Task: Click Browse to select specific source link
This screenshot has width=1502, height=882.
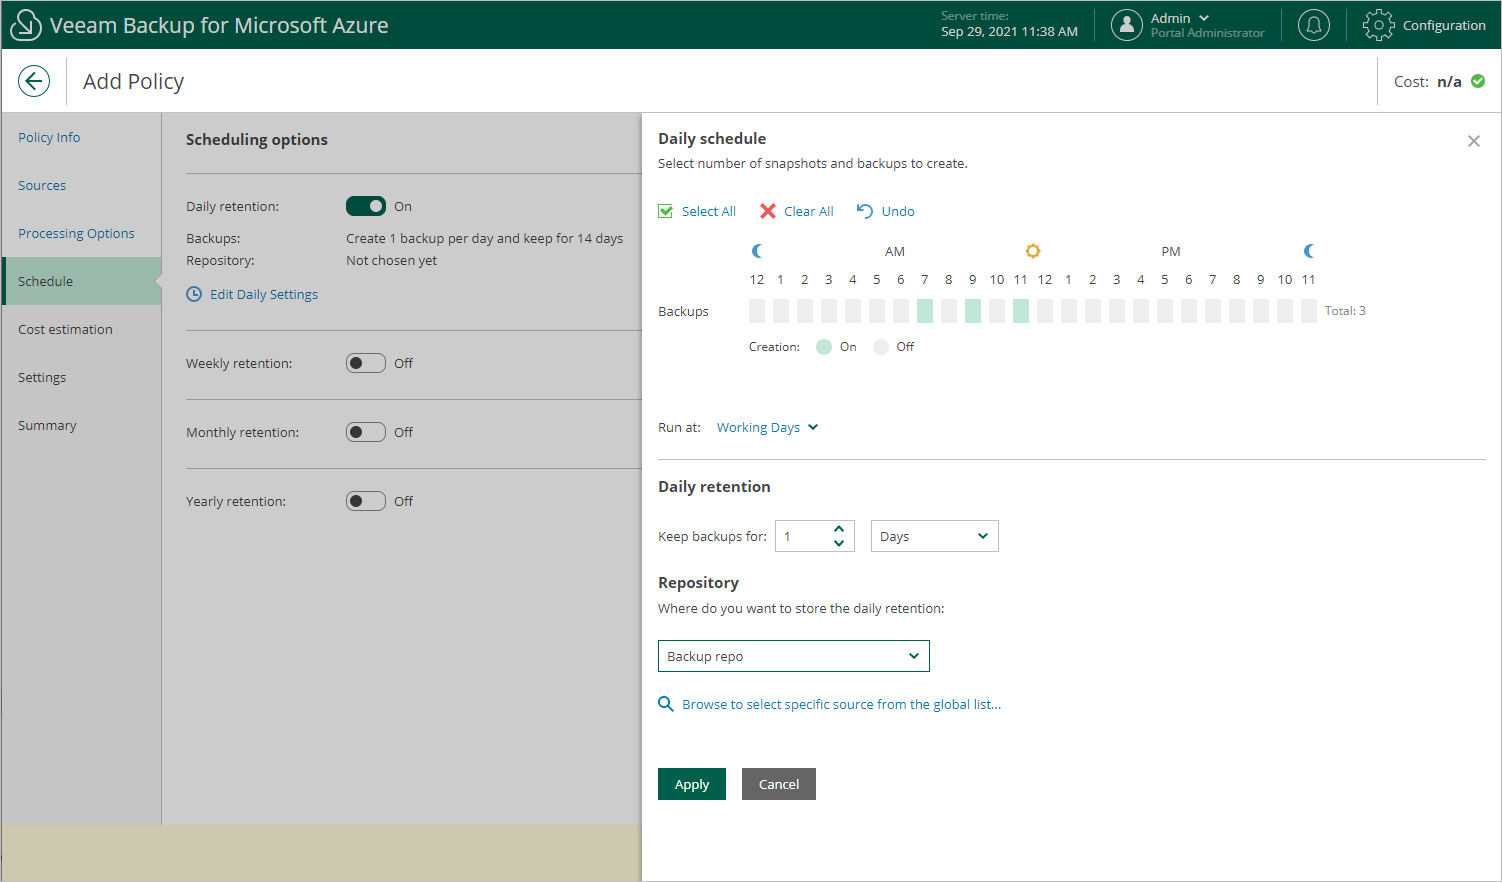Action: point(842,704)
